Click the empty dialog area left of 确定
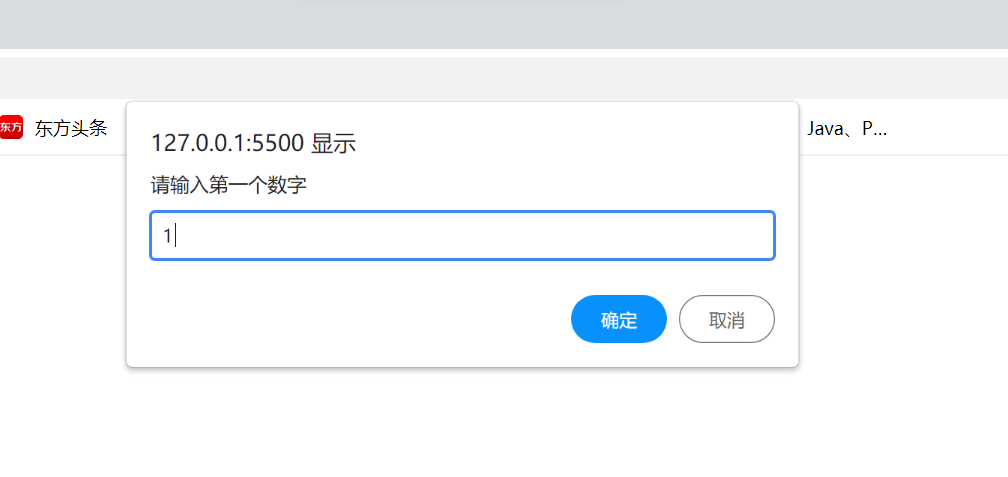The width and height of the screenshot is (1008, 477). (x=350, y=320)
